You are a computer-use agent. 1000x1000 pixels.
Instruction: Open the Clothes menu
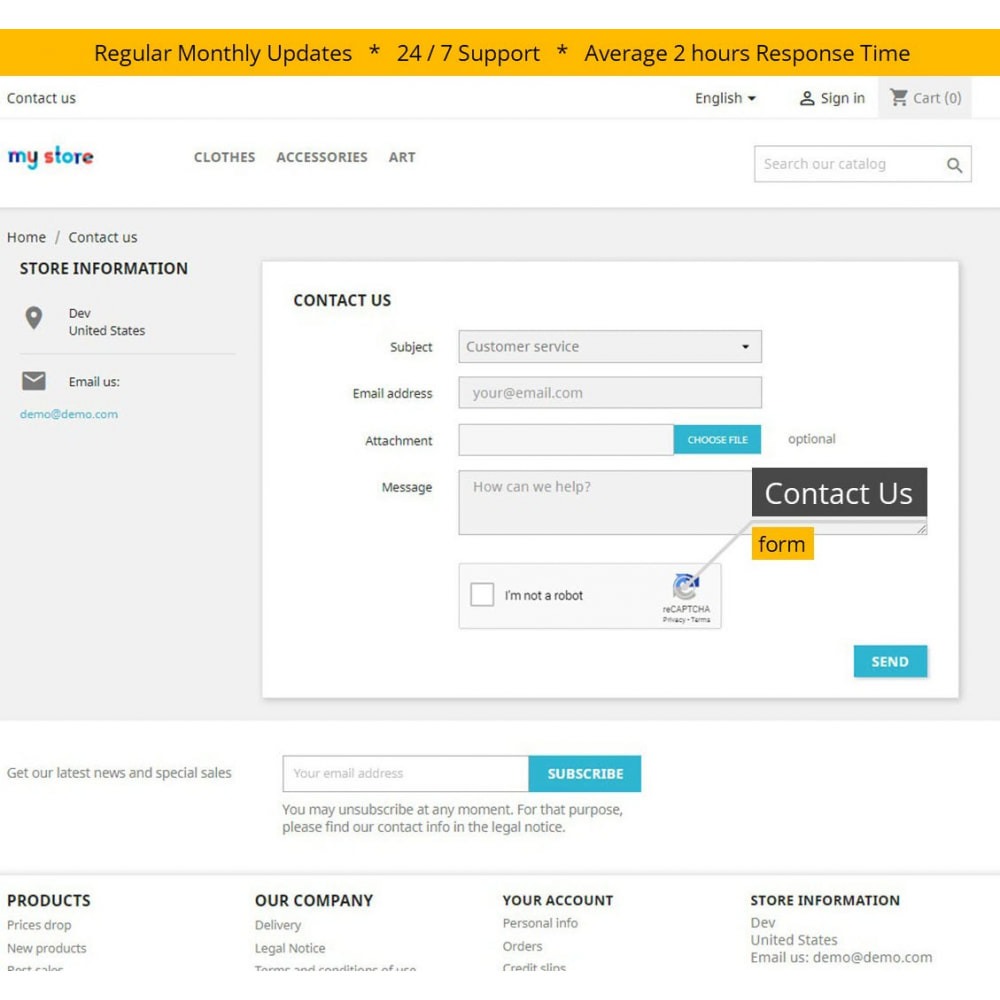pos(224,157)
